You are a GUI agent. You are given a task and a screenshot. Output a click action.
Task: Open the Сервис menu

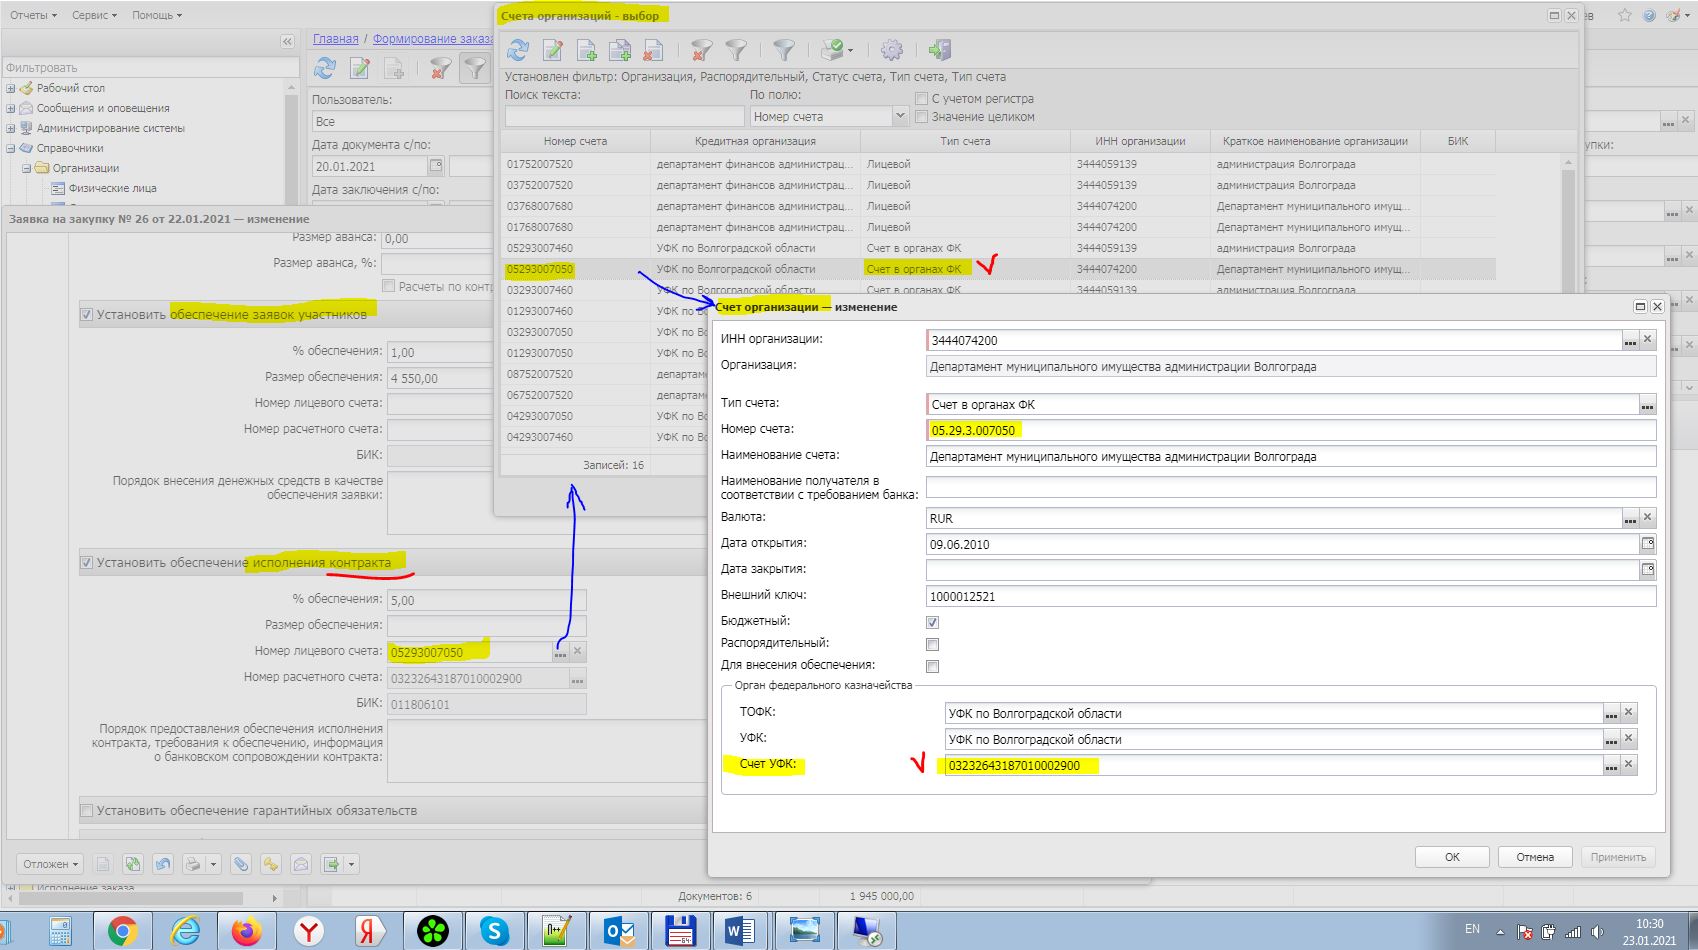click(x=94, y=15)
